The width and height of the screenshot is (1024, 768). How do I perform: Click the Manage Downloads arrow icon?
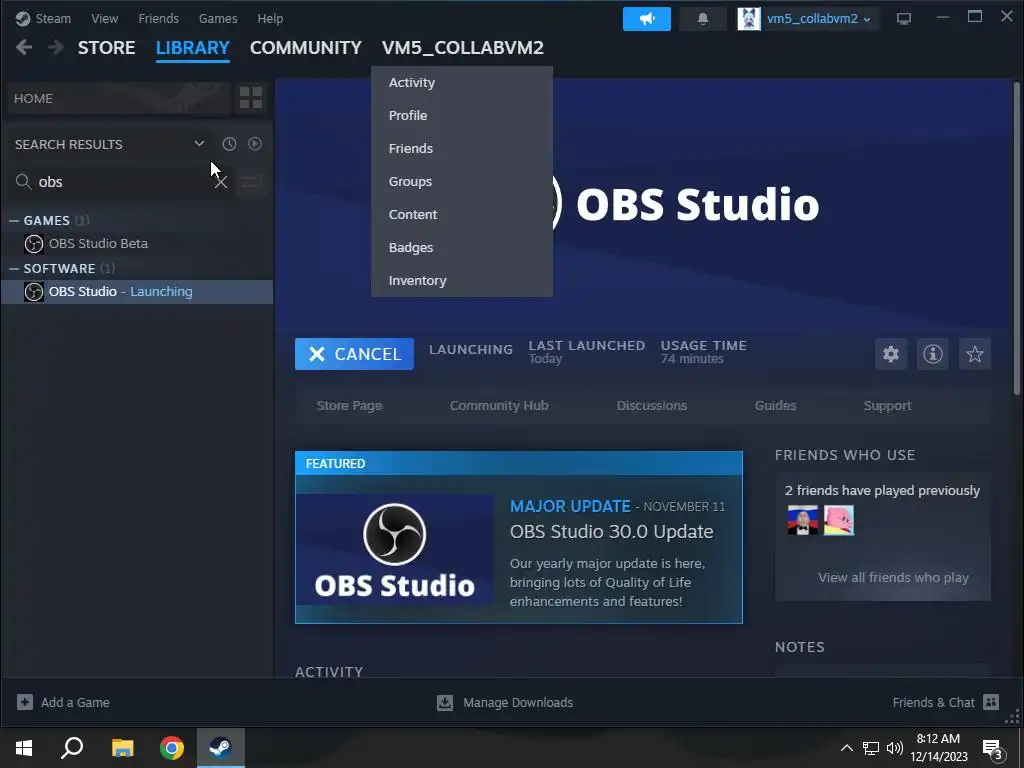[445, 703]
